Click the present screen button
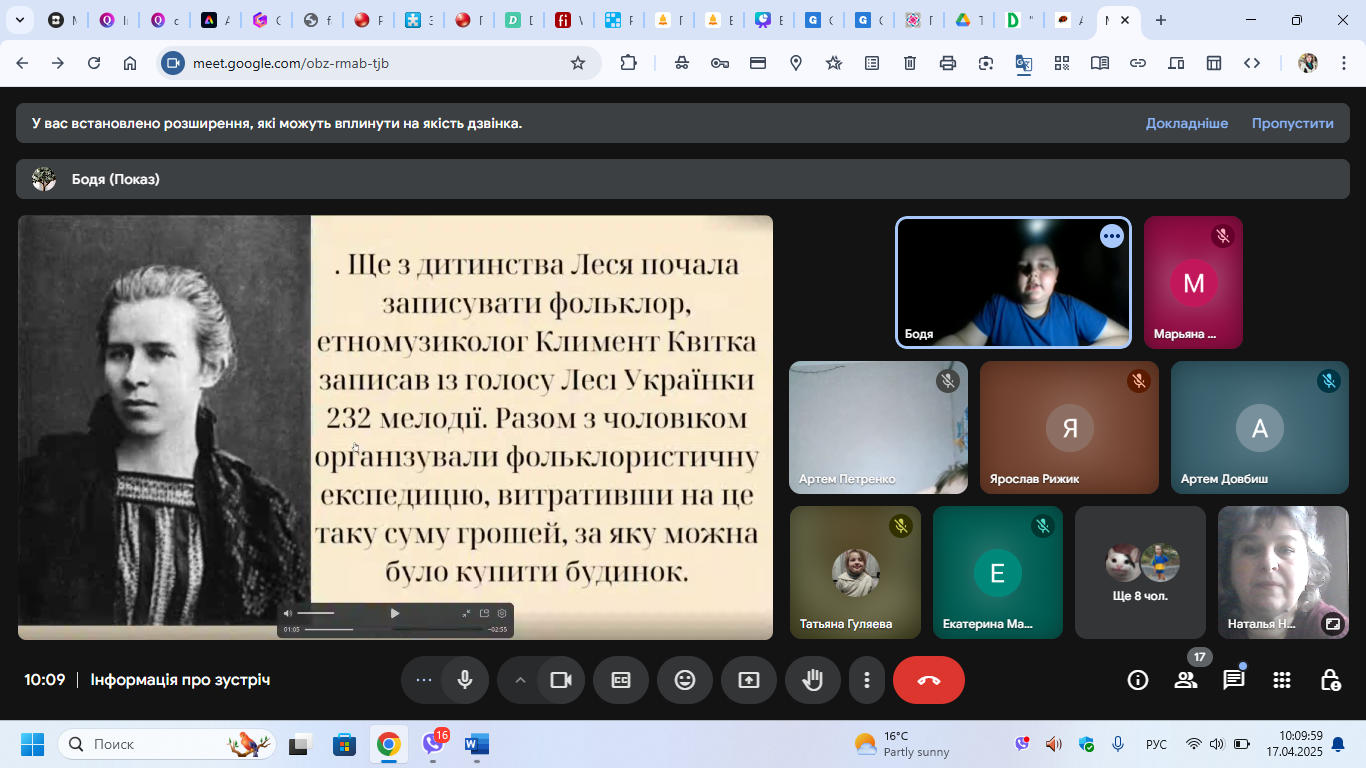 point(749,680)
